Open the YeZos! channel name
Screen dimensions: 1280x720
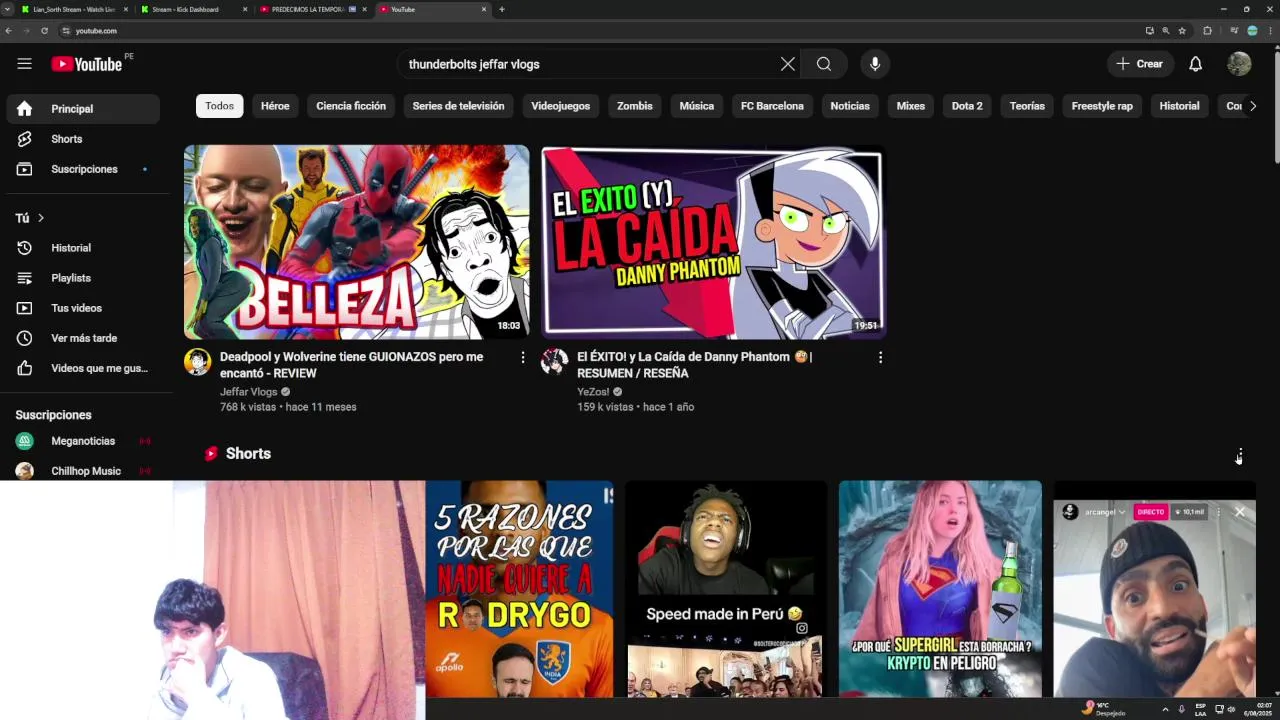point(593,392)
